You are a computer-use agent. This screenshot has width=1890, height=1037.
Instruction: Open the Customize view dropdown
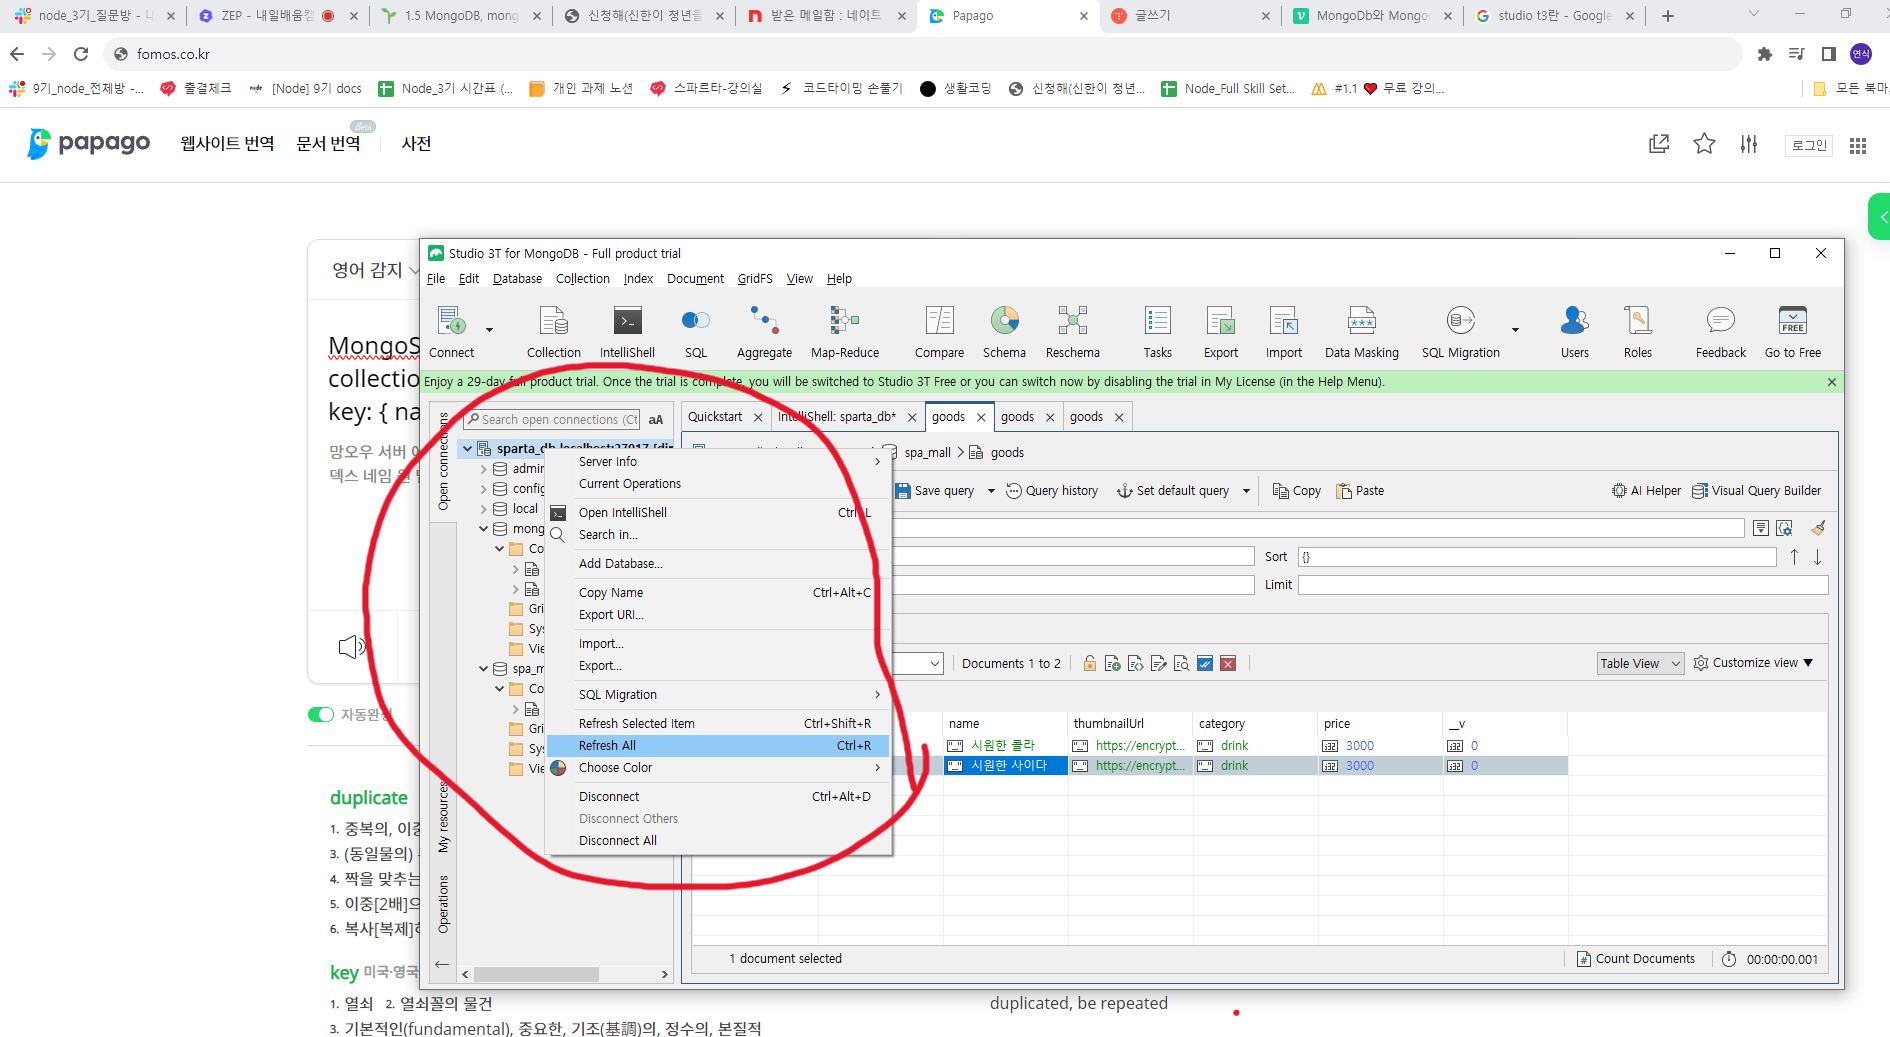[x=1753, y=663]
